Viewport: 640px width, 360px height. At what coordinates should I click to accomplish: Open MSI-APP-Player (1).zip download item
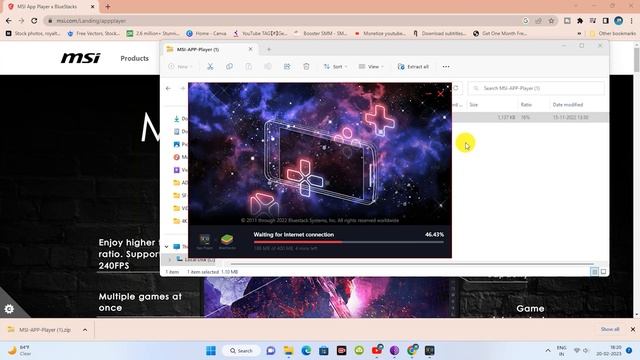point(40,330)
